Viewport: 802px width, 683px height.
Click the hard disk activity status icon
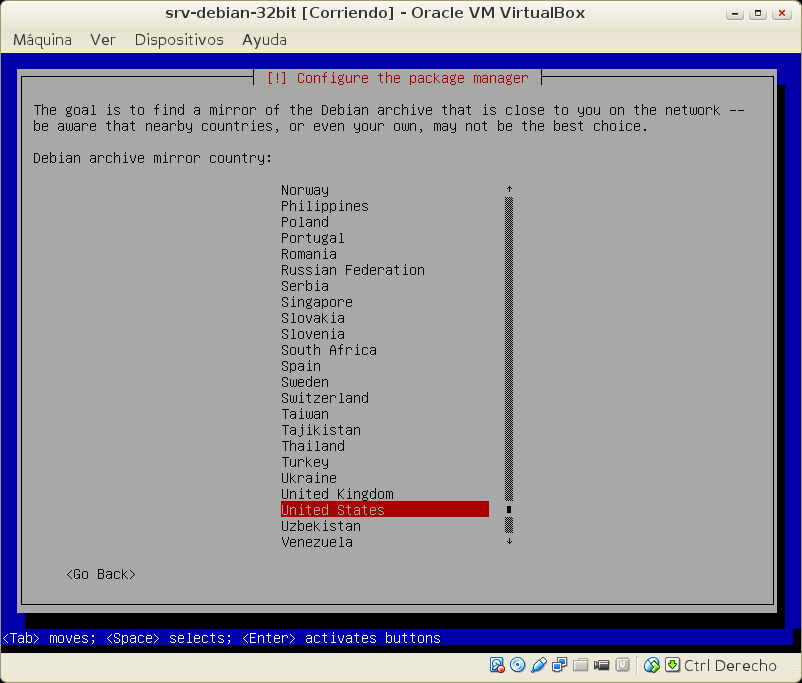pos(497,665)
